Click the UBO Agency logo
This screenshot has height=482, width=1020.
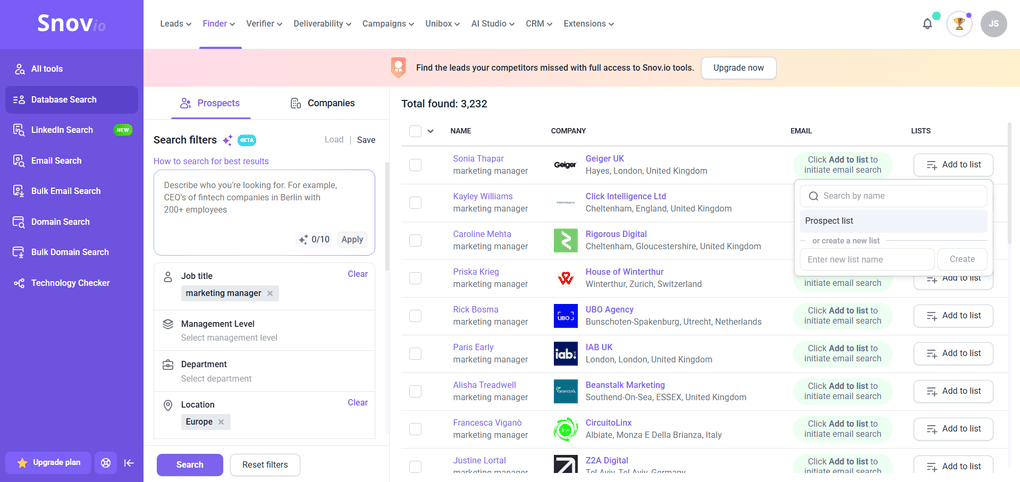565,316
